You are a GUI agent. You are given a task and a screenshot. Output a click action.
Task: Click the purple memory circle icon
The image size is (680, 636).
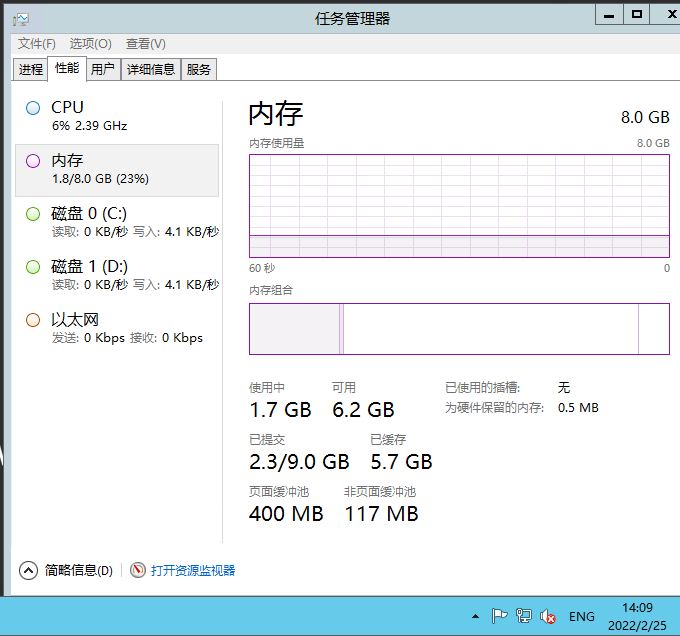coord(33,161)
